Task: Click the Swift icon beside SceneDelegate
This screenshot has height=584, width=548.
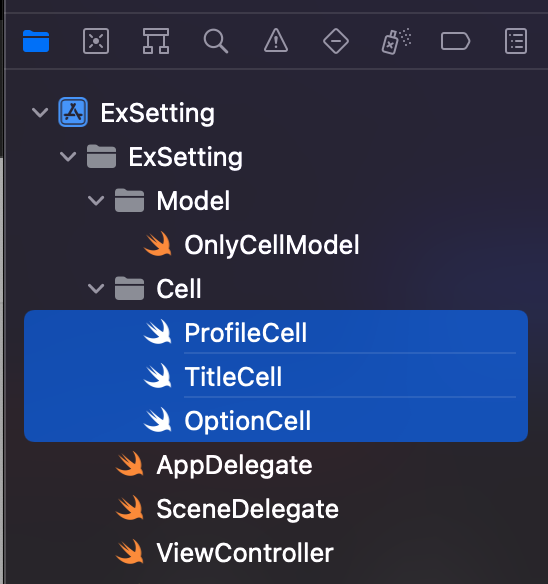Action: pyautogui.click(x=130, y=508)
